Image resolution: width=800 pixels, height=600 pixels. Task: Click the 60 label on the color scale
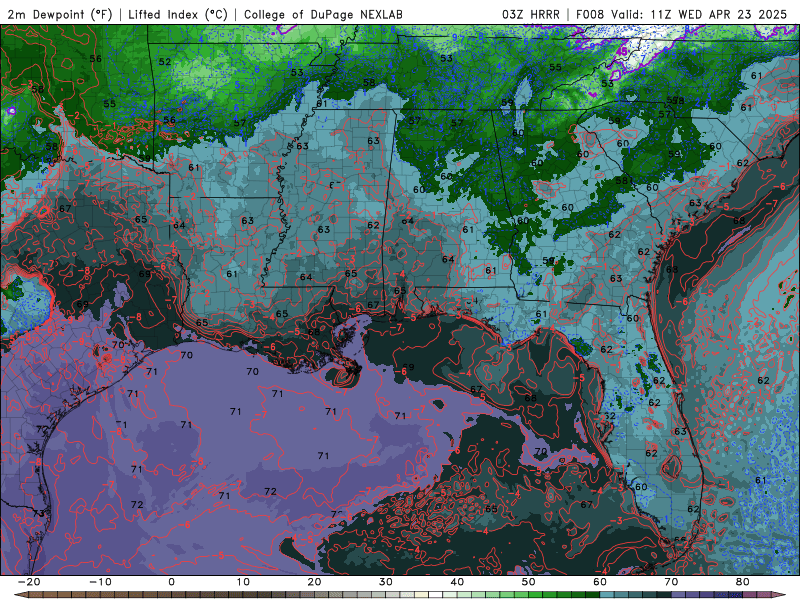[x=600, y=582]
